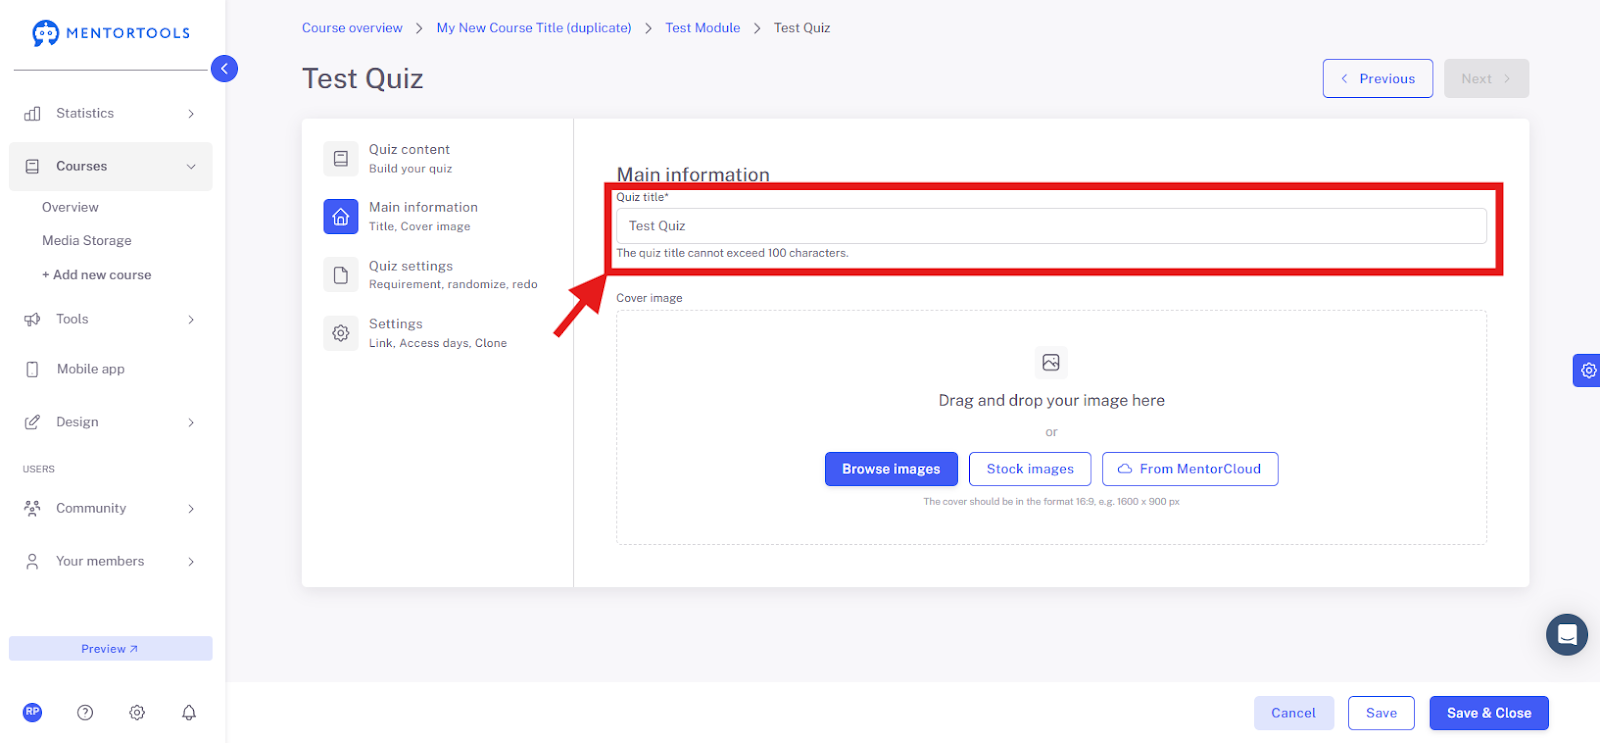Viewport: 1600px width, 743px height.
Task: Expand the Your members chevron
Action: point(191,562)
